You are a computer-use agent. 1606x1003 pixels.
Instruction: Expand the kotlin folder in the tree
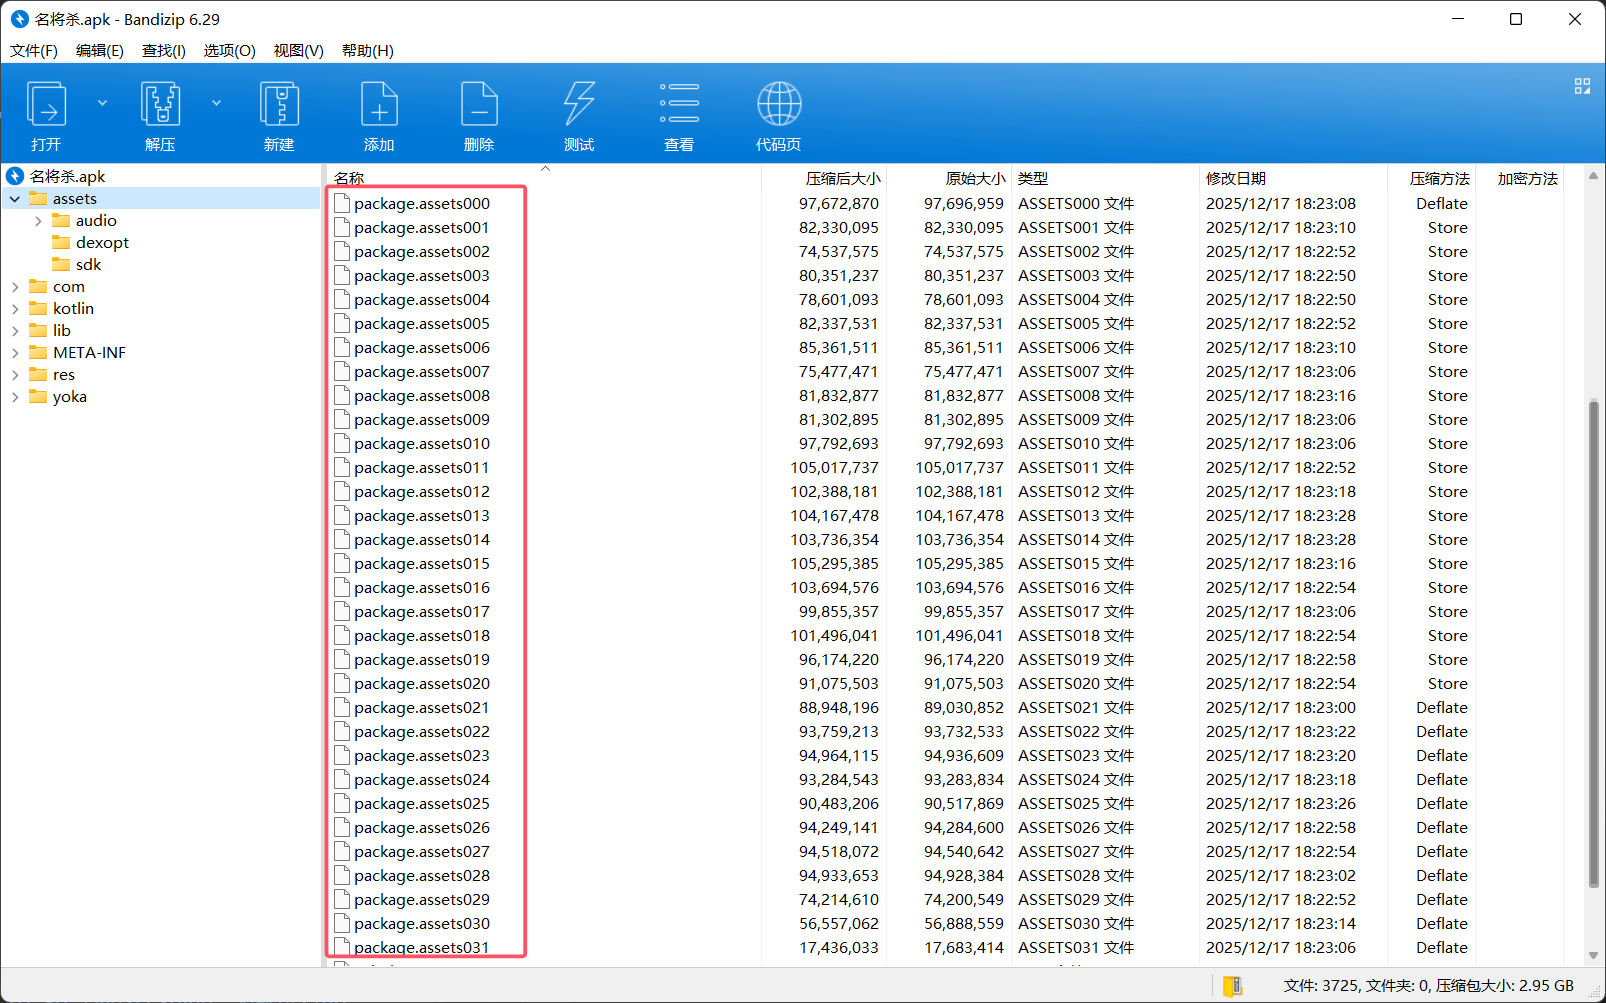15,309
